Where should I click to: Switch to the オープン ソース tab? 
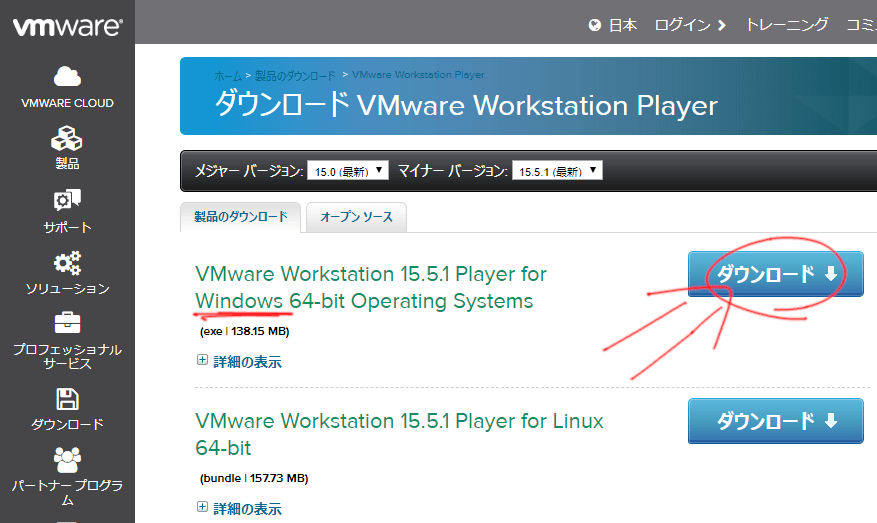[356, 217]
